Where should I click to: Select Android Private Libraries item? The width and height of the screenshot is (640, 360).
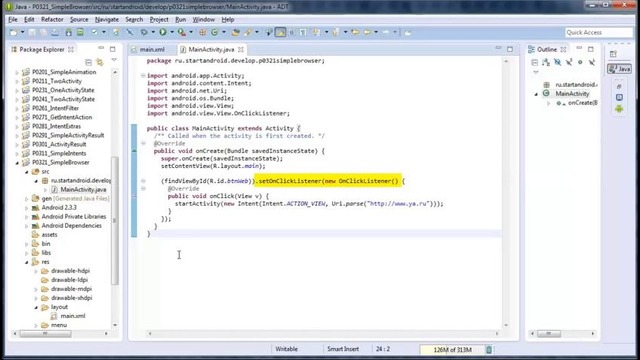[73, 217]
